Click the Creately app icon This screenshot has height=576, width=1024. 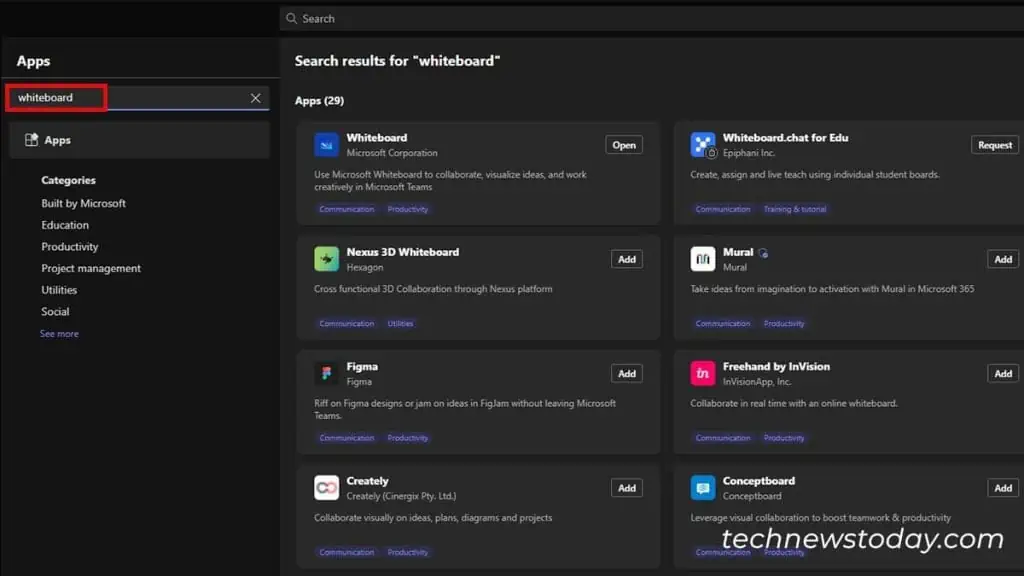point(326,487)
